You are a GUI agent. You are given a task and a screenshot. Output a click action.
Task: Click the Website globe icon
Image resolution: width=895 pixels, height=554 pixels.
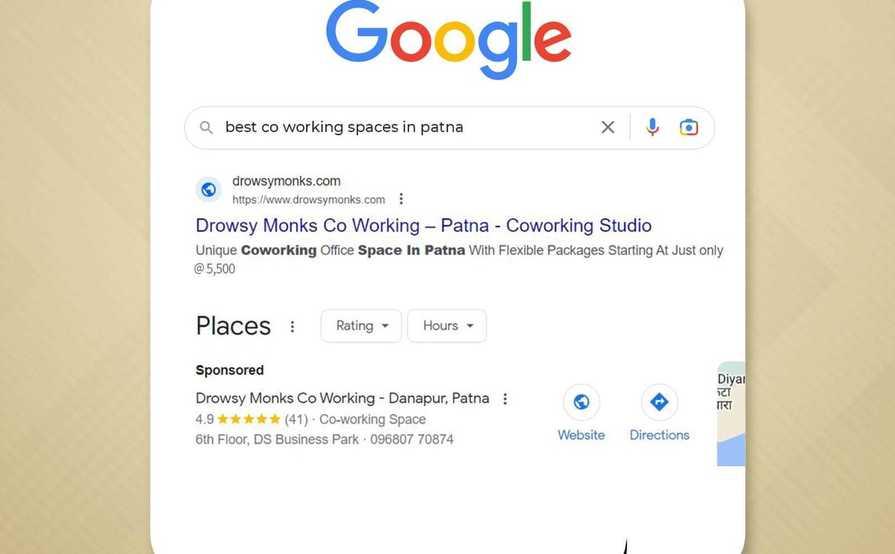tap(581, 402)
